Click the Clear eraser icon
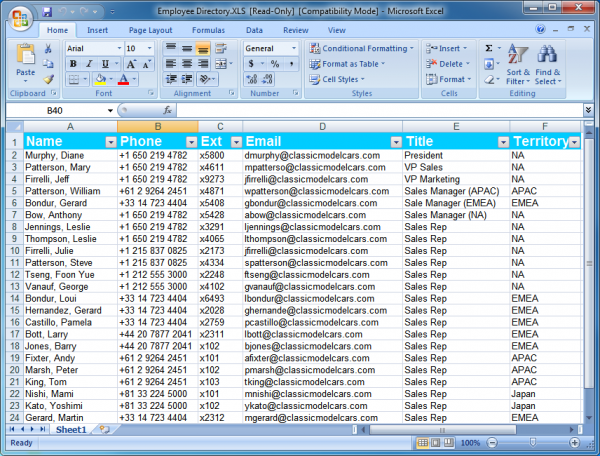Image resolution: width=600 pixels, height=456 pixels. [x=489, y=80]
